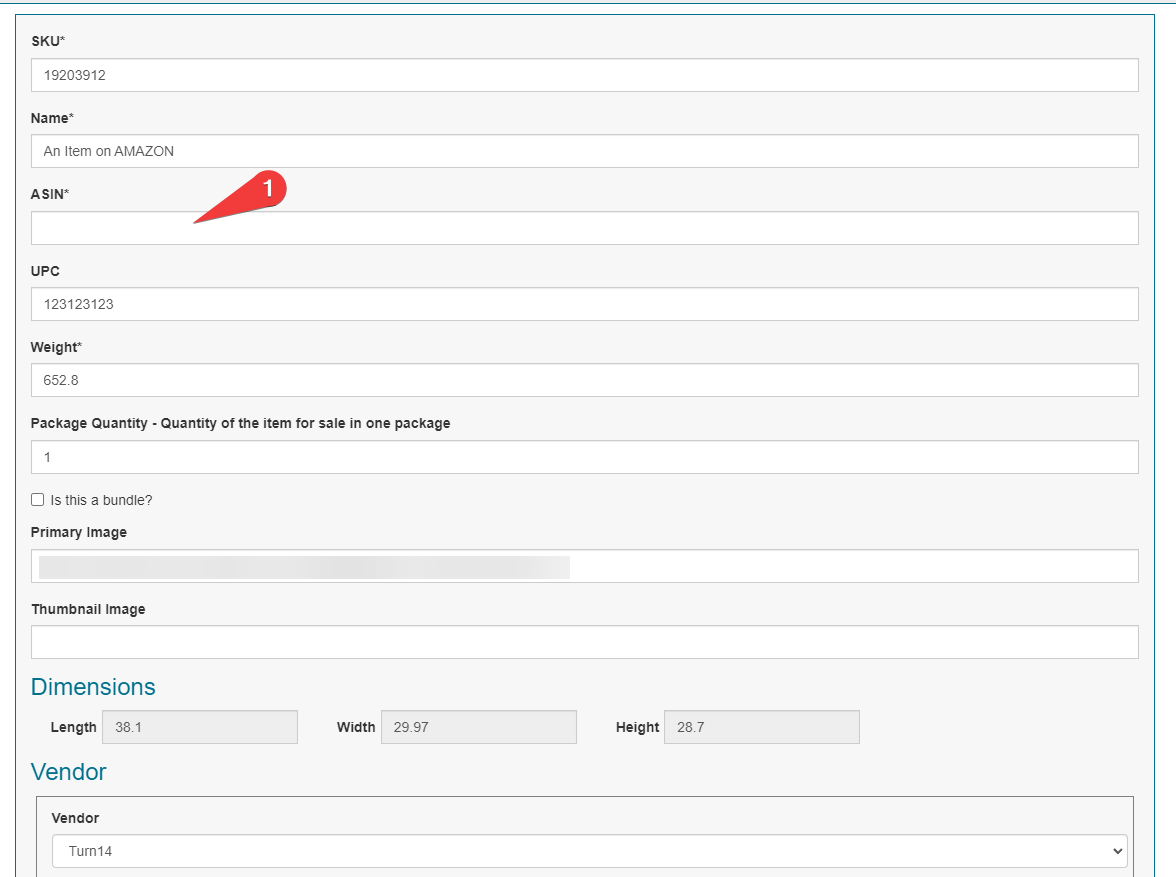Click the 'SKU*' label text
The width and height of the screenshot is (1176, 877).
[x=48, y=41]
